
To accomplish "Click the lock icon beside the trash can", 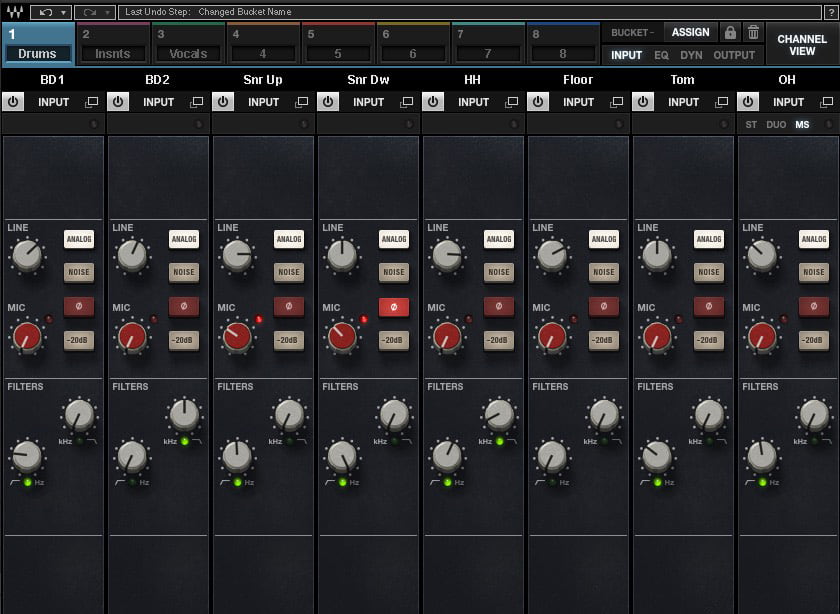I will click(x=731, y=32).
